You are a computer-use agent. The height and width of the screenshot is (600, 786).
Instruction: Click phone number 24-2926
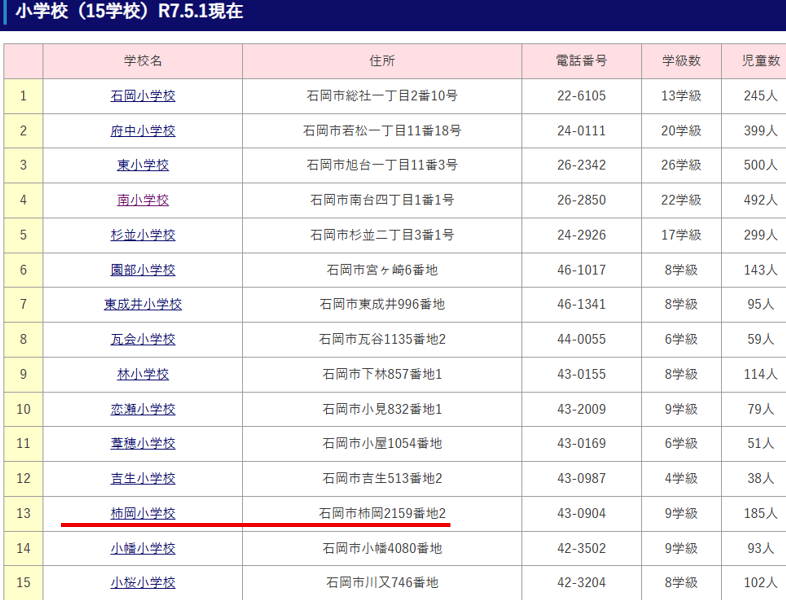tap(581, 235)
